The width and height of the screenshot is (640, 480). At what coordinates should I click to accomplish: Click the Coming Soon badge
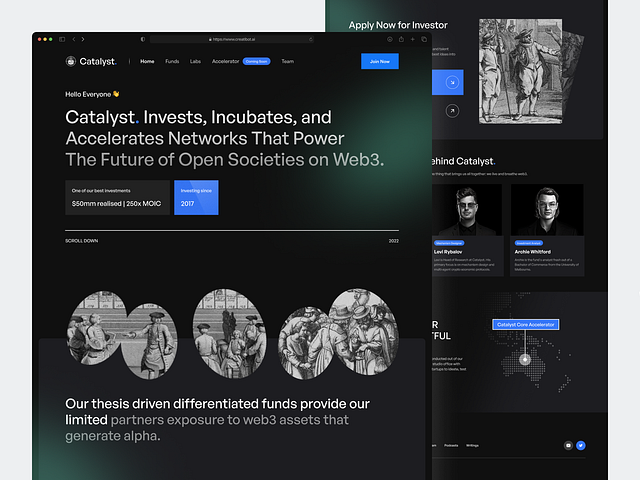256,61
